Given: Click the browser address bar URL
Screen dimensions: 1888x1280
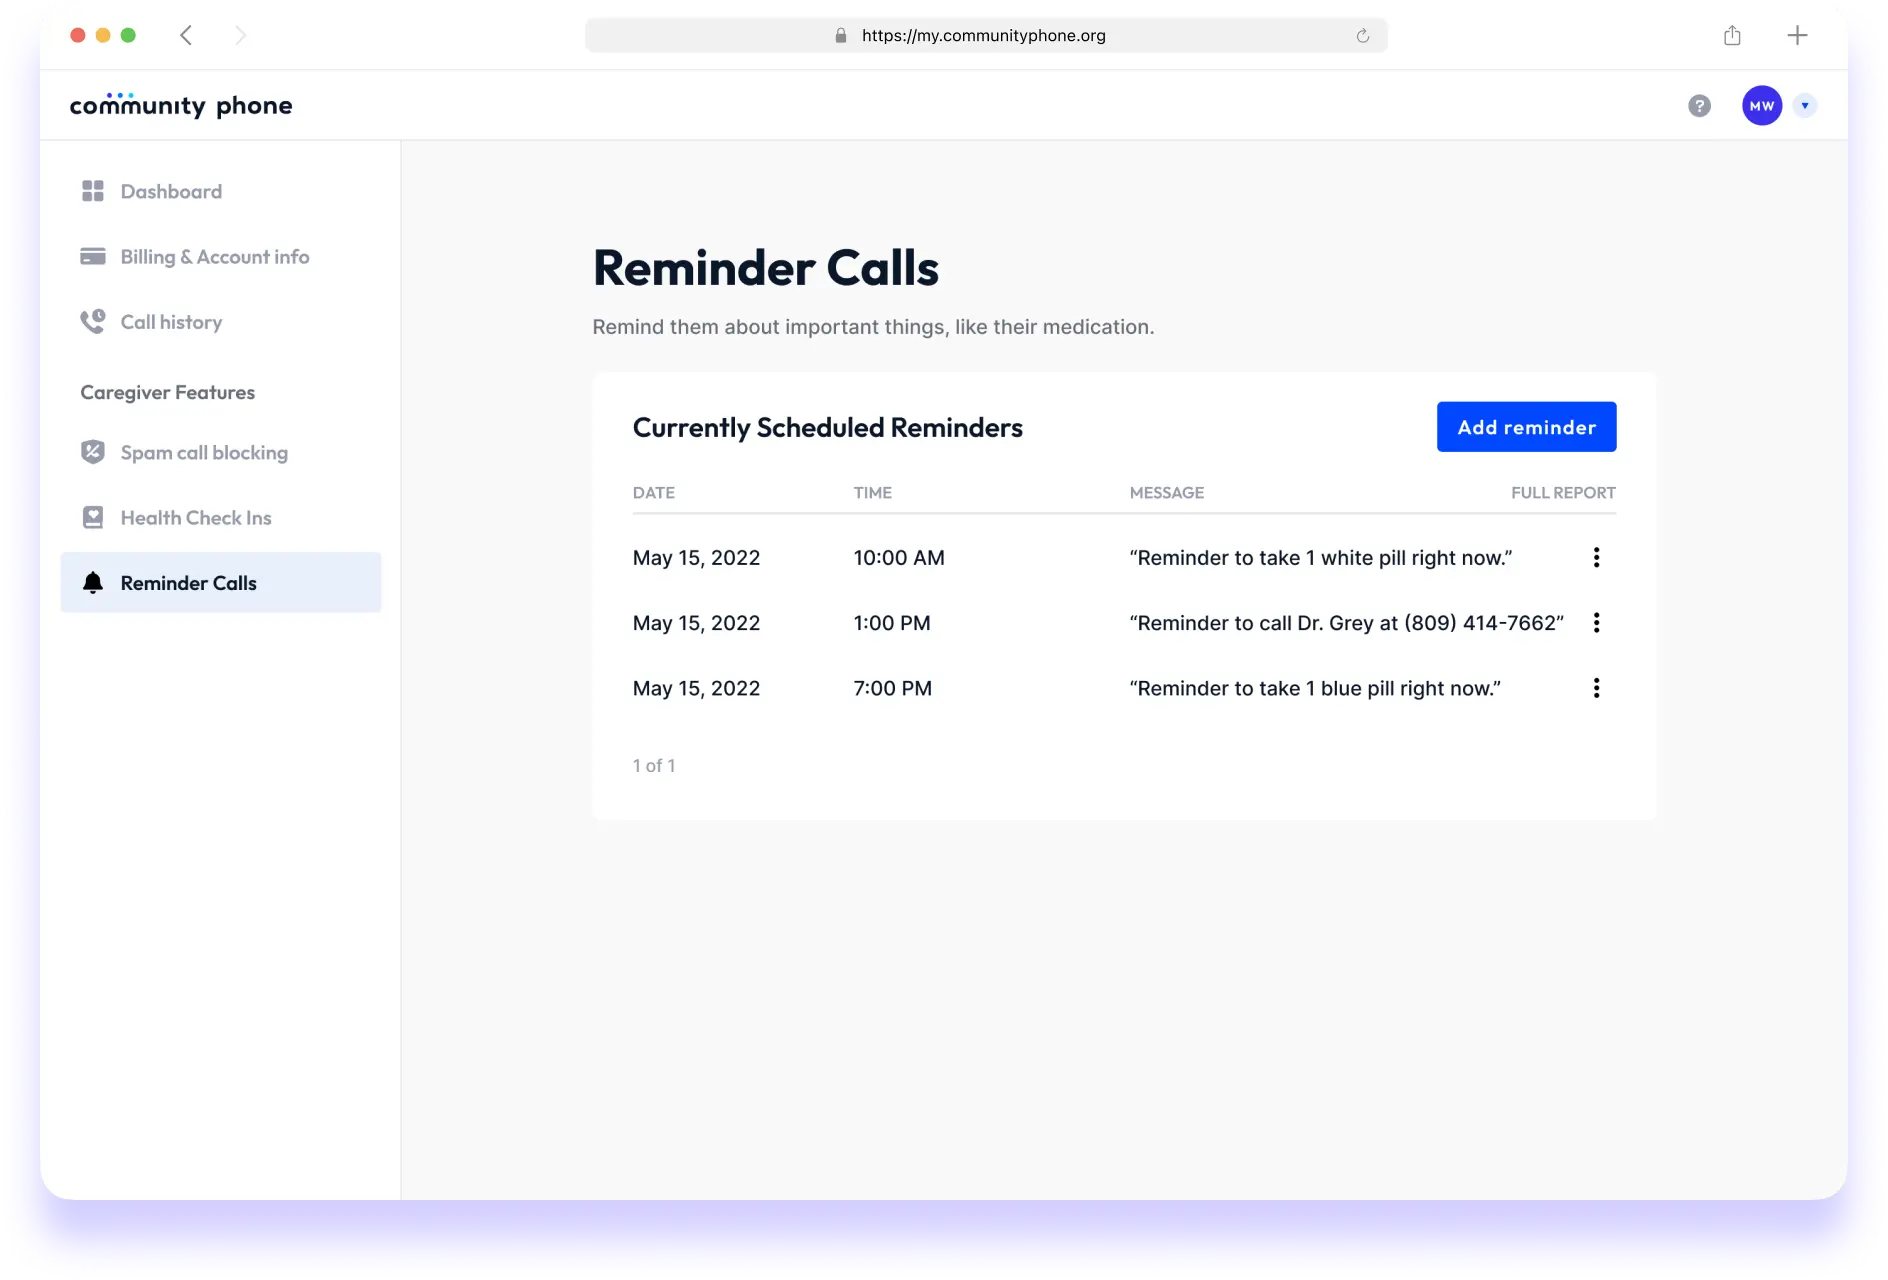Looking at the screenshot, I should coord(983,36).
